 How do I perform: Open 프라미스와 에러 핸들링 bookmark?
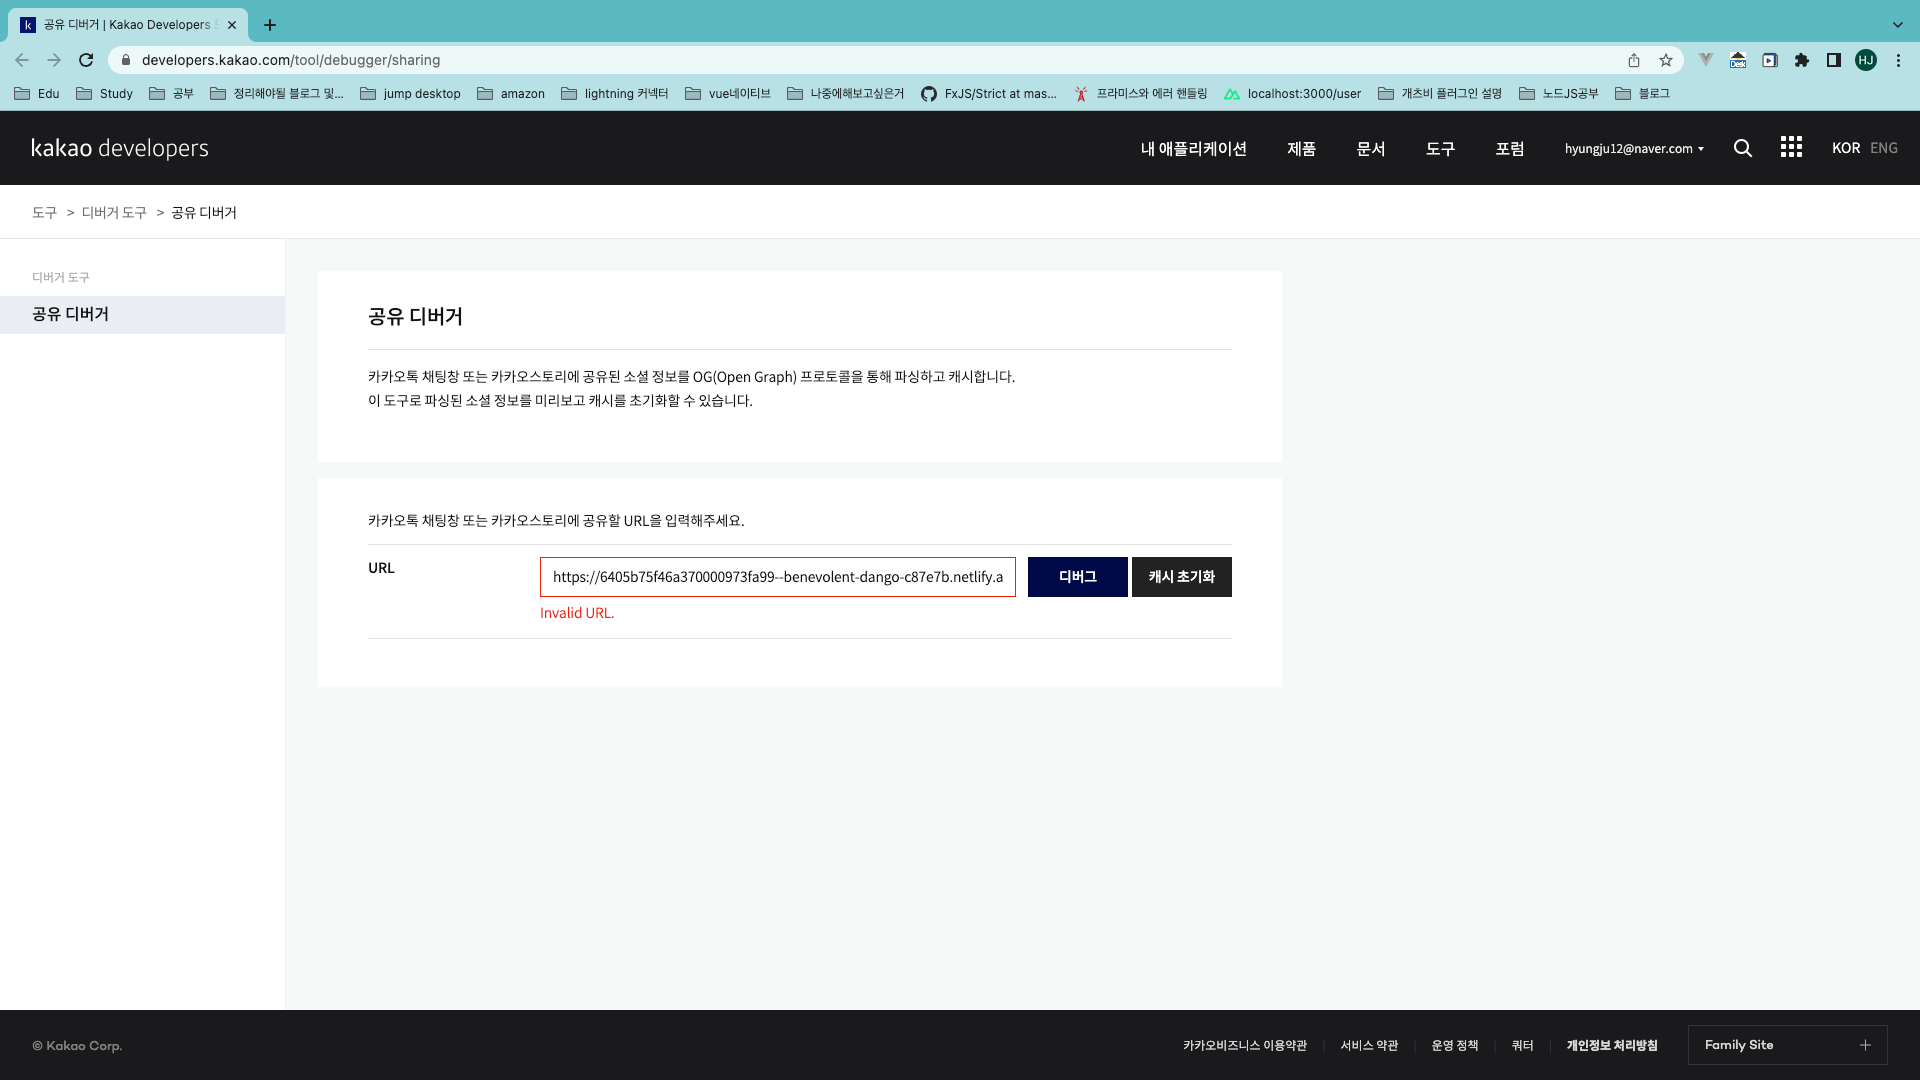[x=1141, y=94]
